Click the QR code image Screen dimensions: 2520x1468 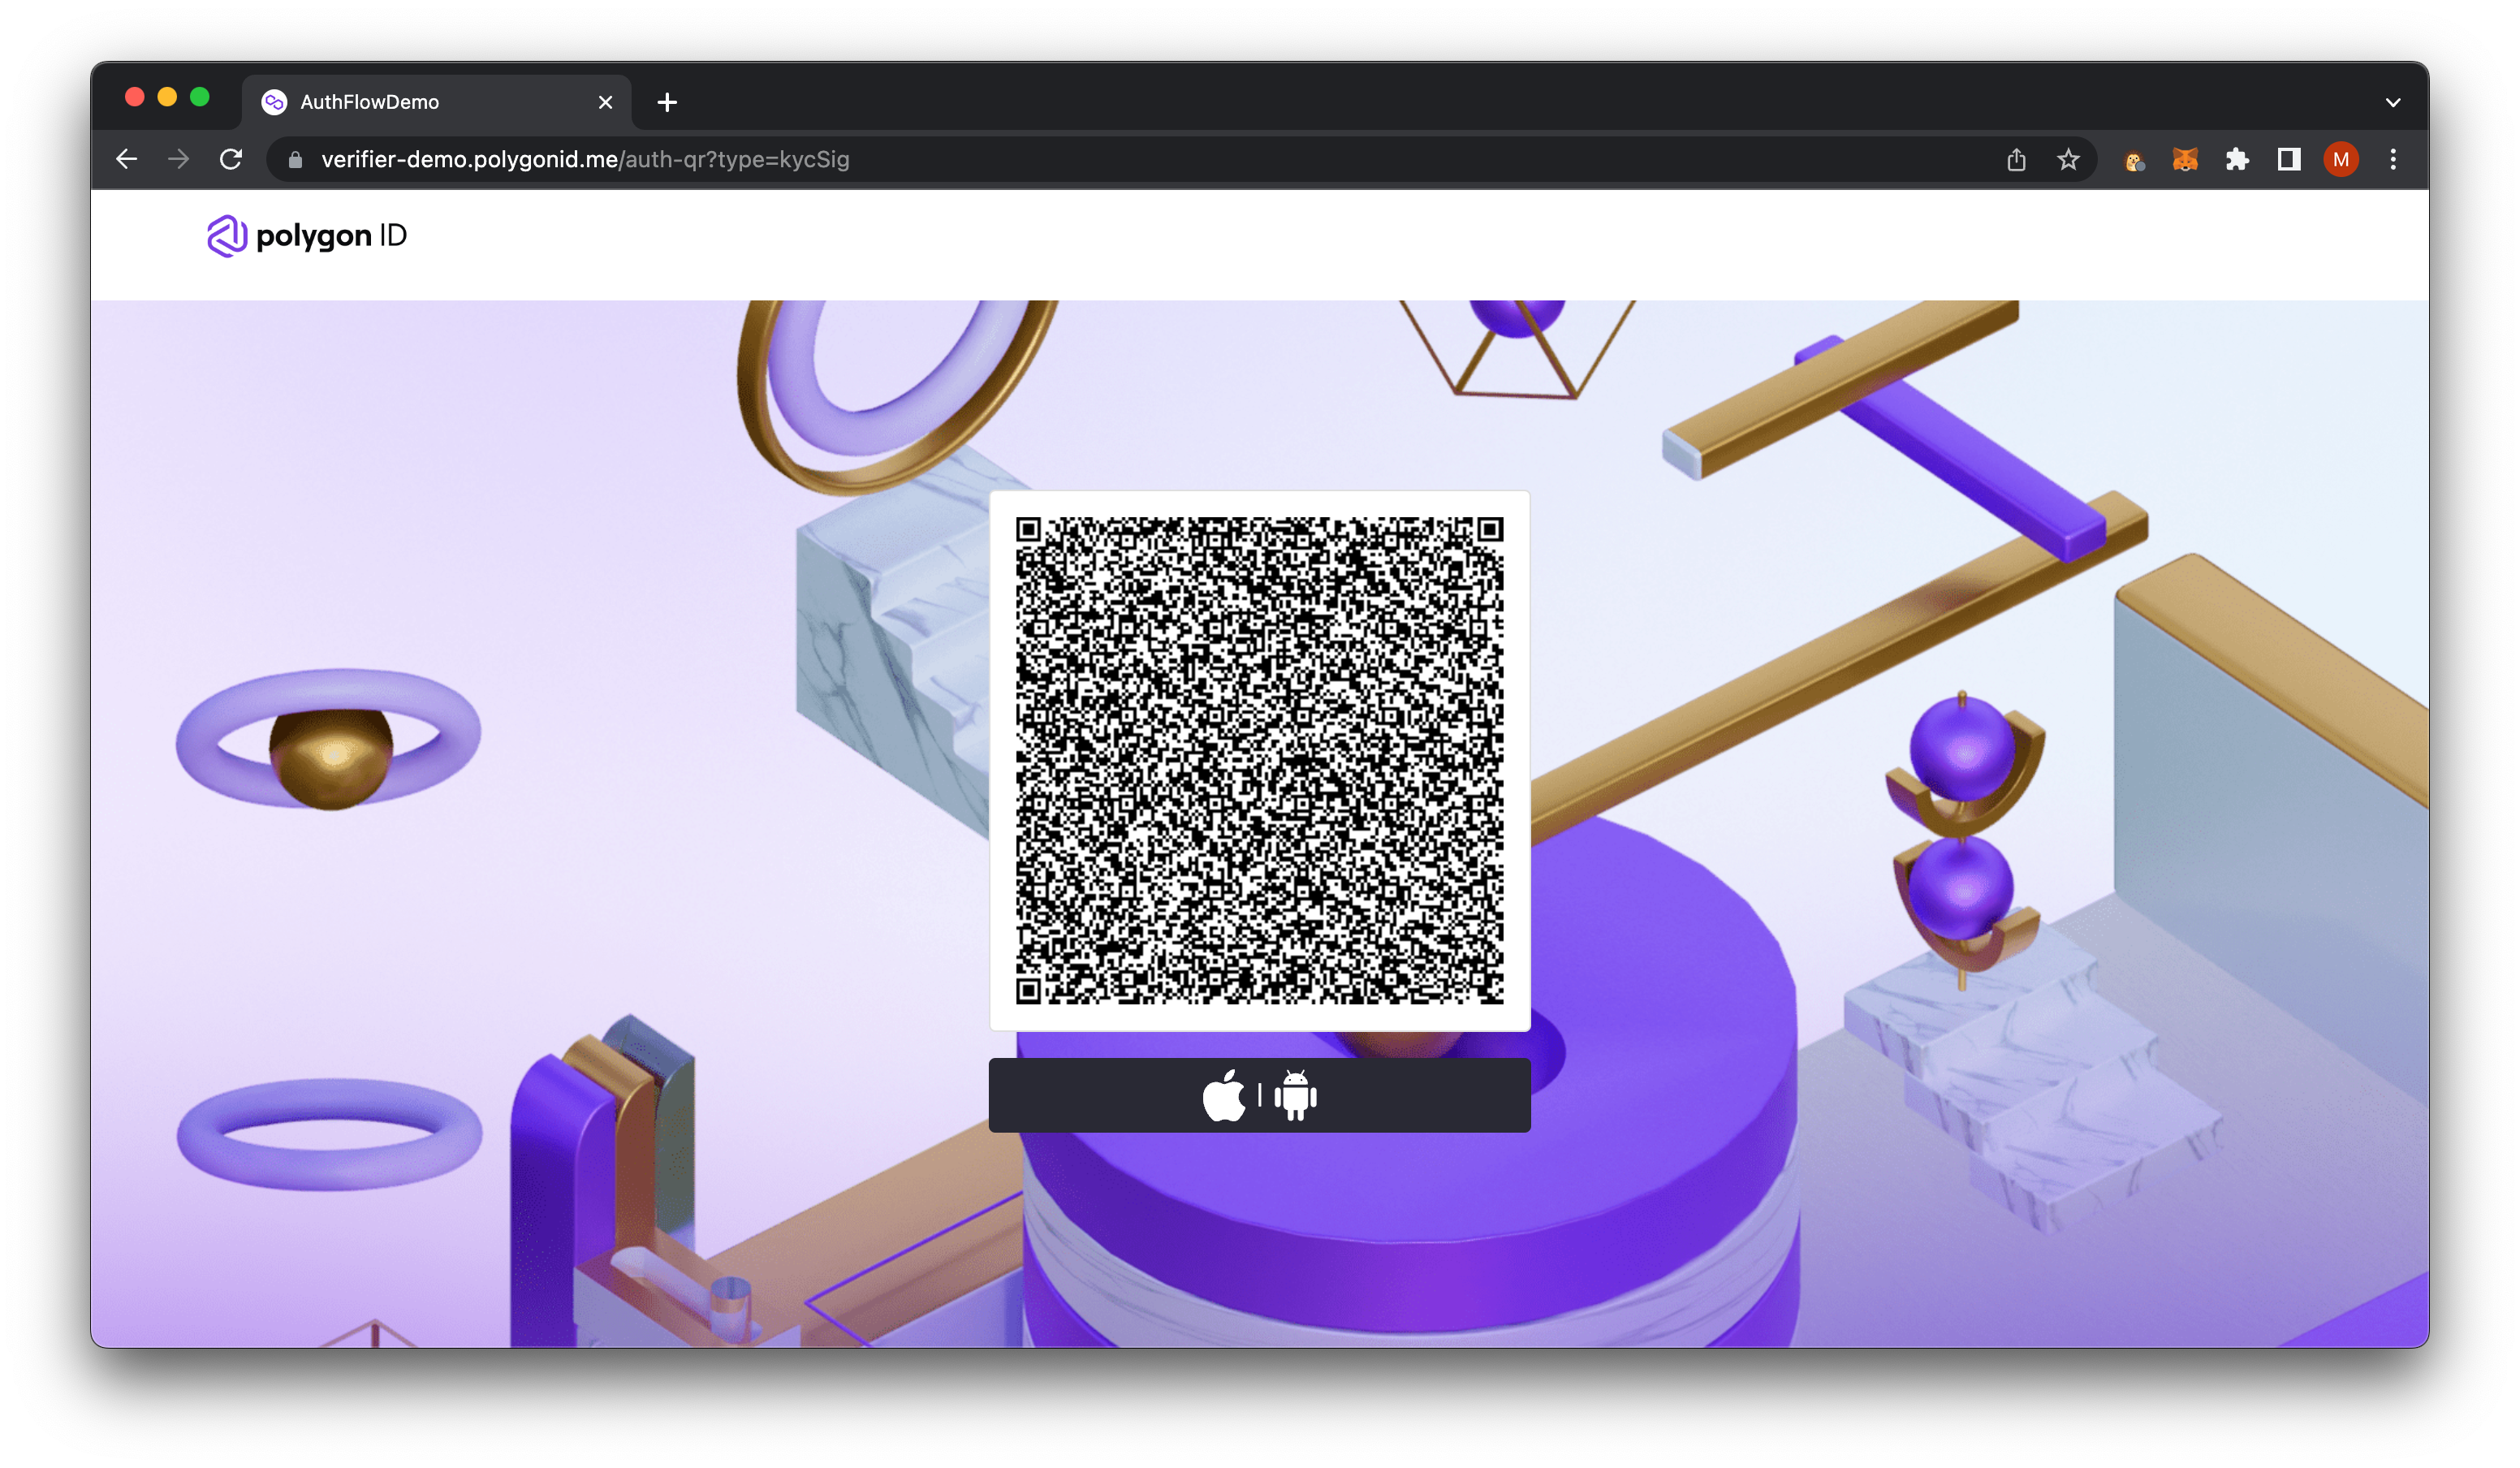[1259, 760]
